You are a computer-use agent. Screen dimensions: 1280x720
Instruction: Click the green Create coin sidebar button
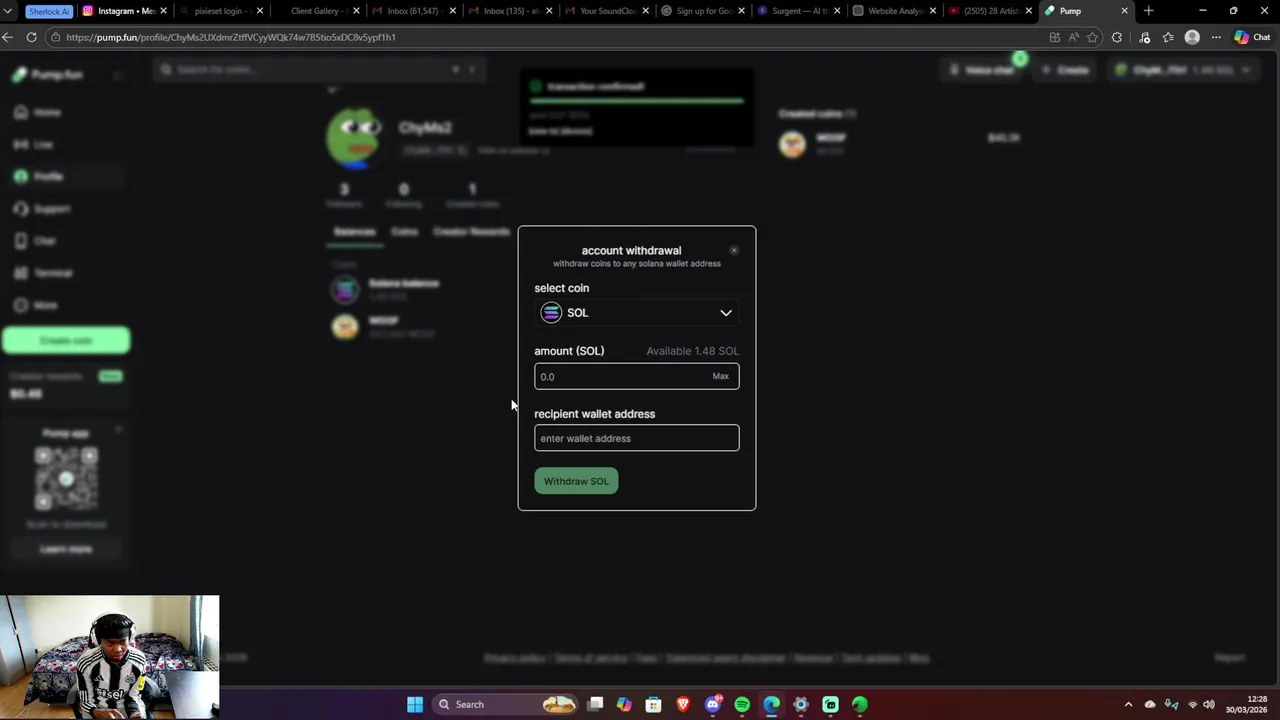pos(66,341)
